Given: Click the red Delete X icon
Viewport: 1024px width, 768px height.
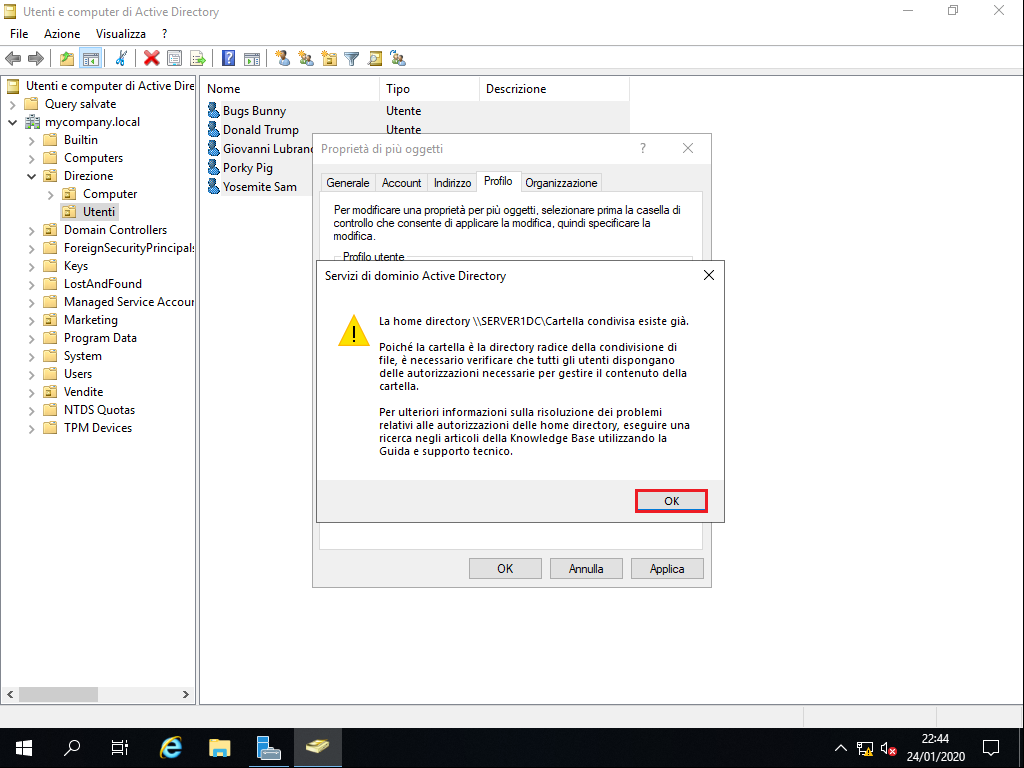Looking at the screenshot, I should point(152,59).
